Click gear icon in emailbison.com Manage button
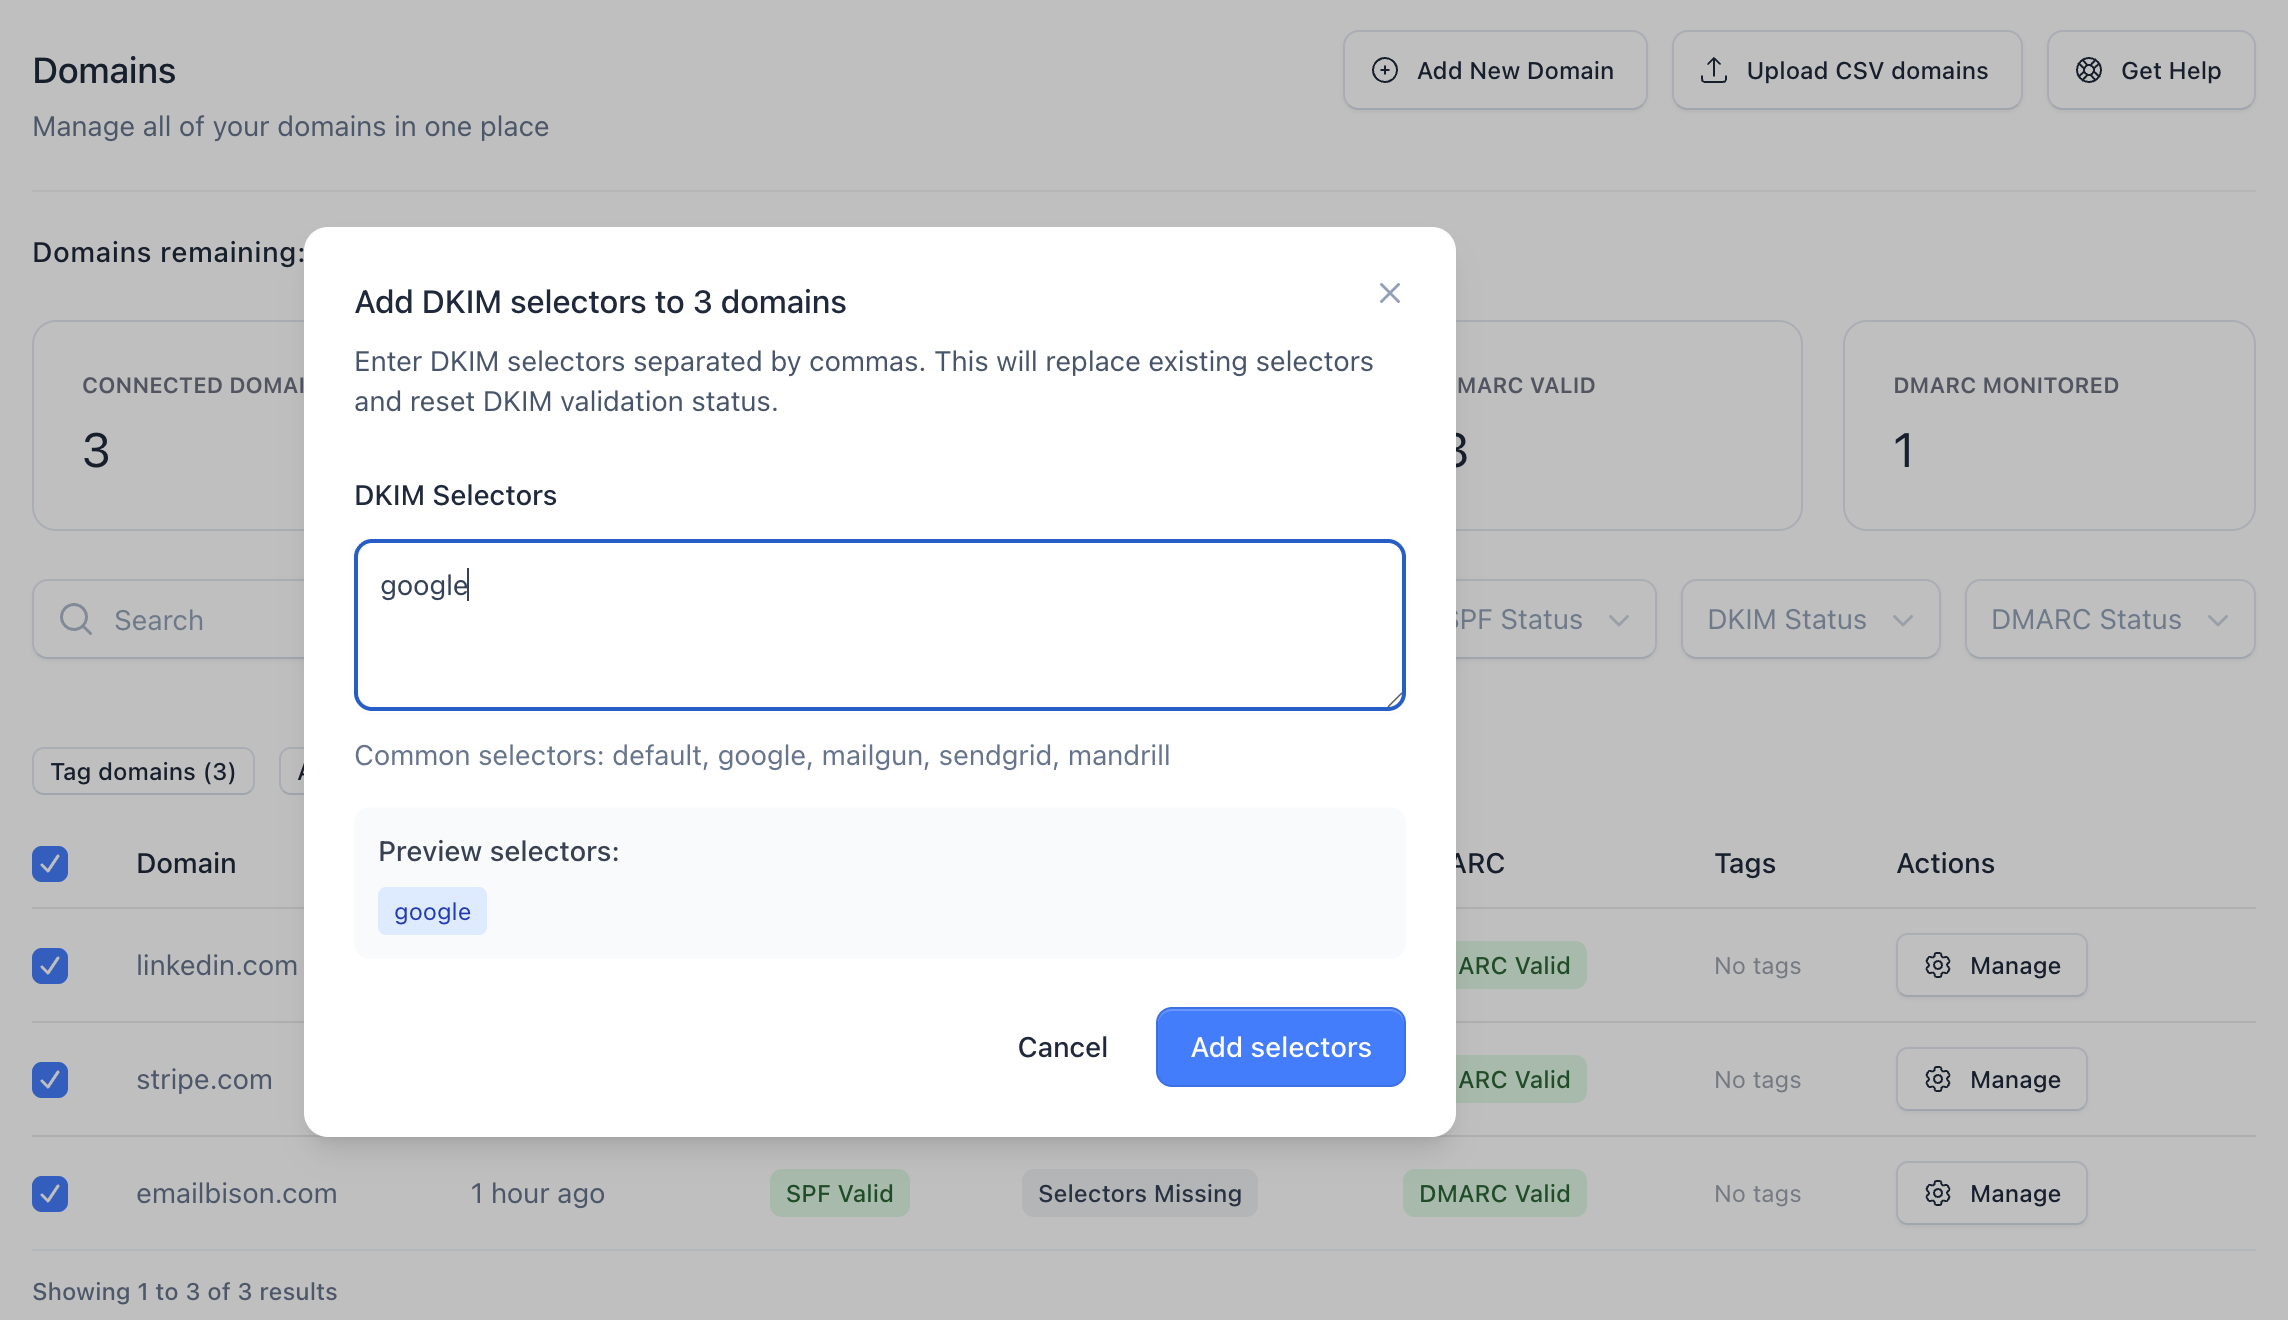Viewport: 2288px width, 1320px height. 1938,1193
